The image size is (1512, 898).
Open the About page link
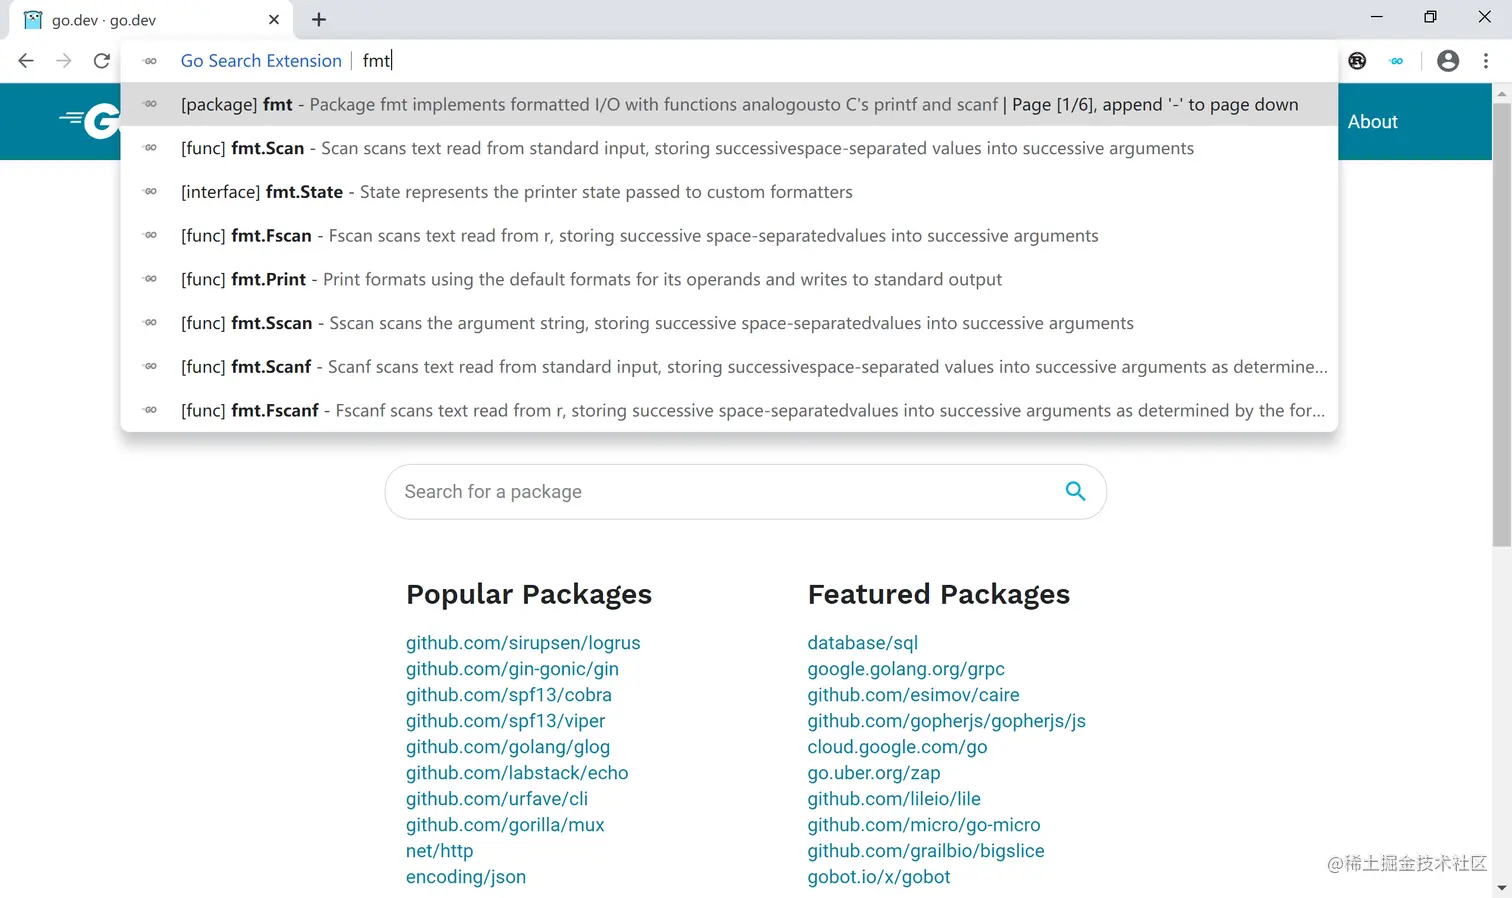tap(1372, 122)
